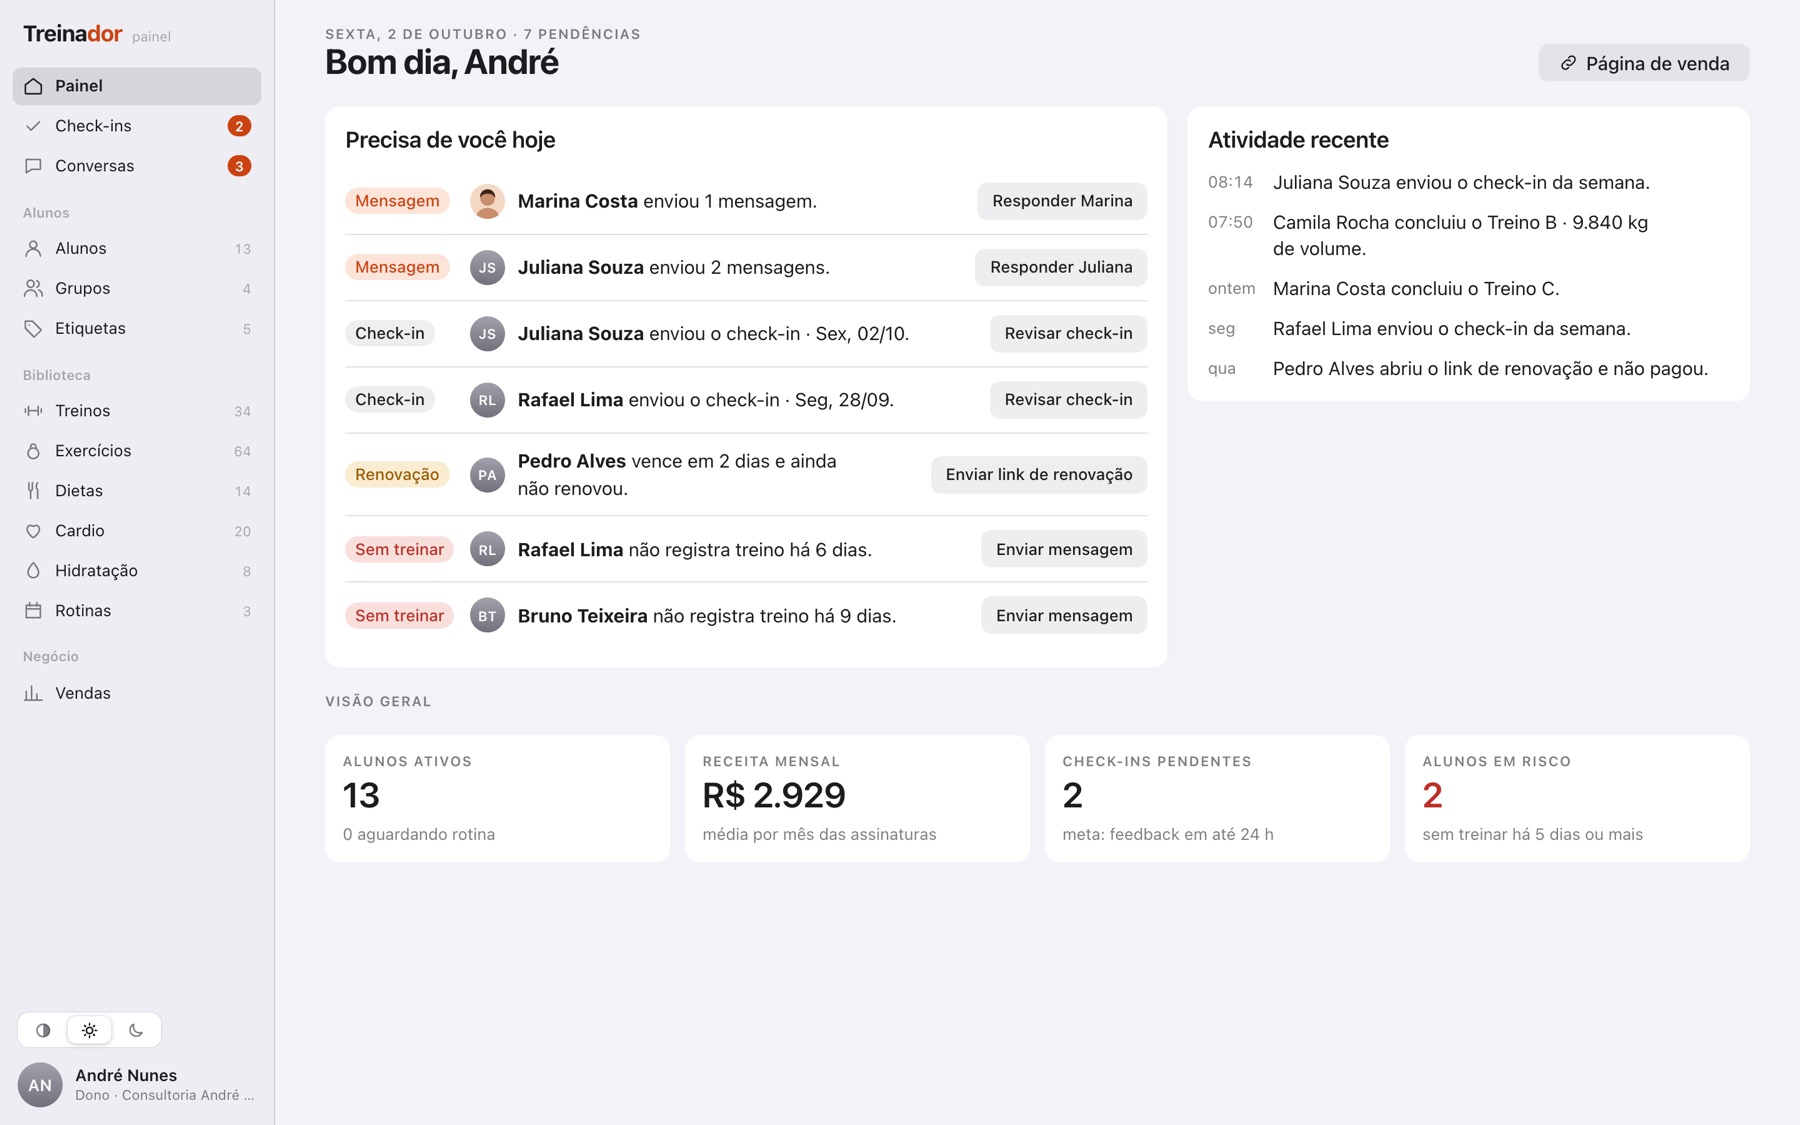Go to Check-ins in the sidebar

coord(137,126)
